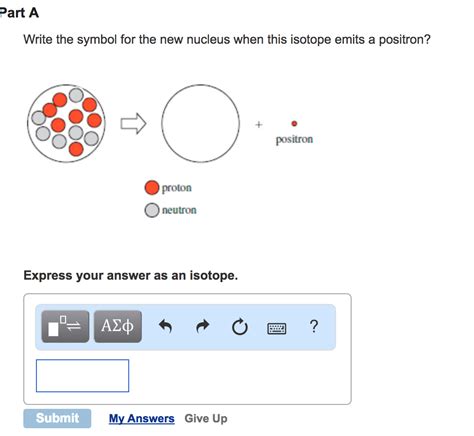Open the My Answers link
Screen dimensions: 474x436
pos(142,418)
